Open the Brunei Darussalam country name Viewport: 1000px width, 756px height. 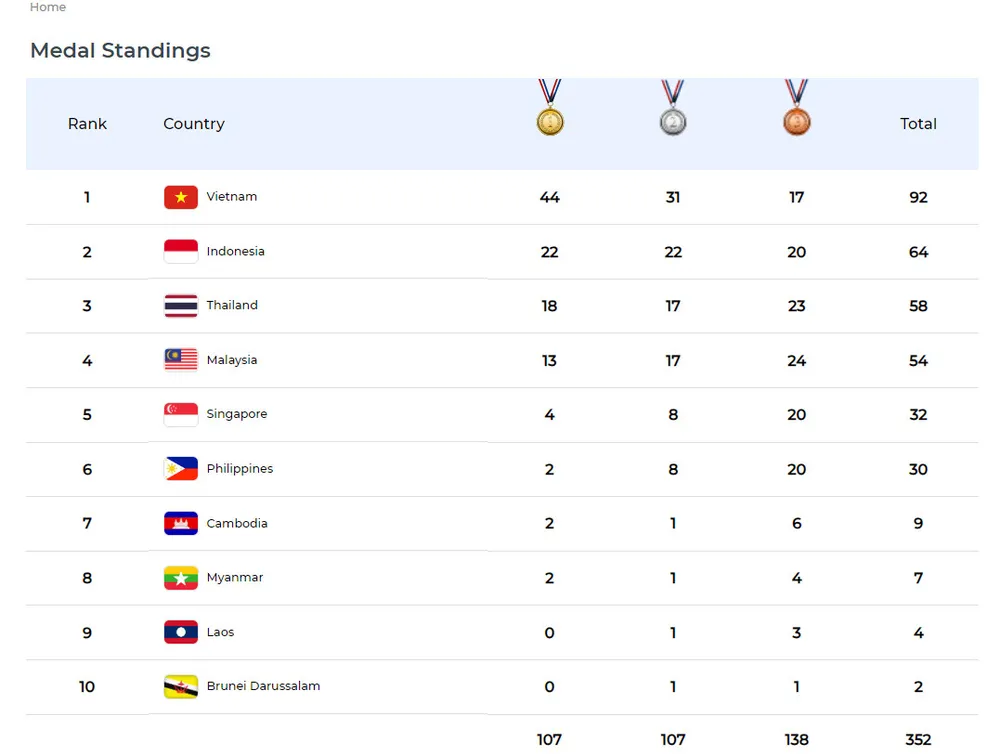(x=263, y=686)
